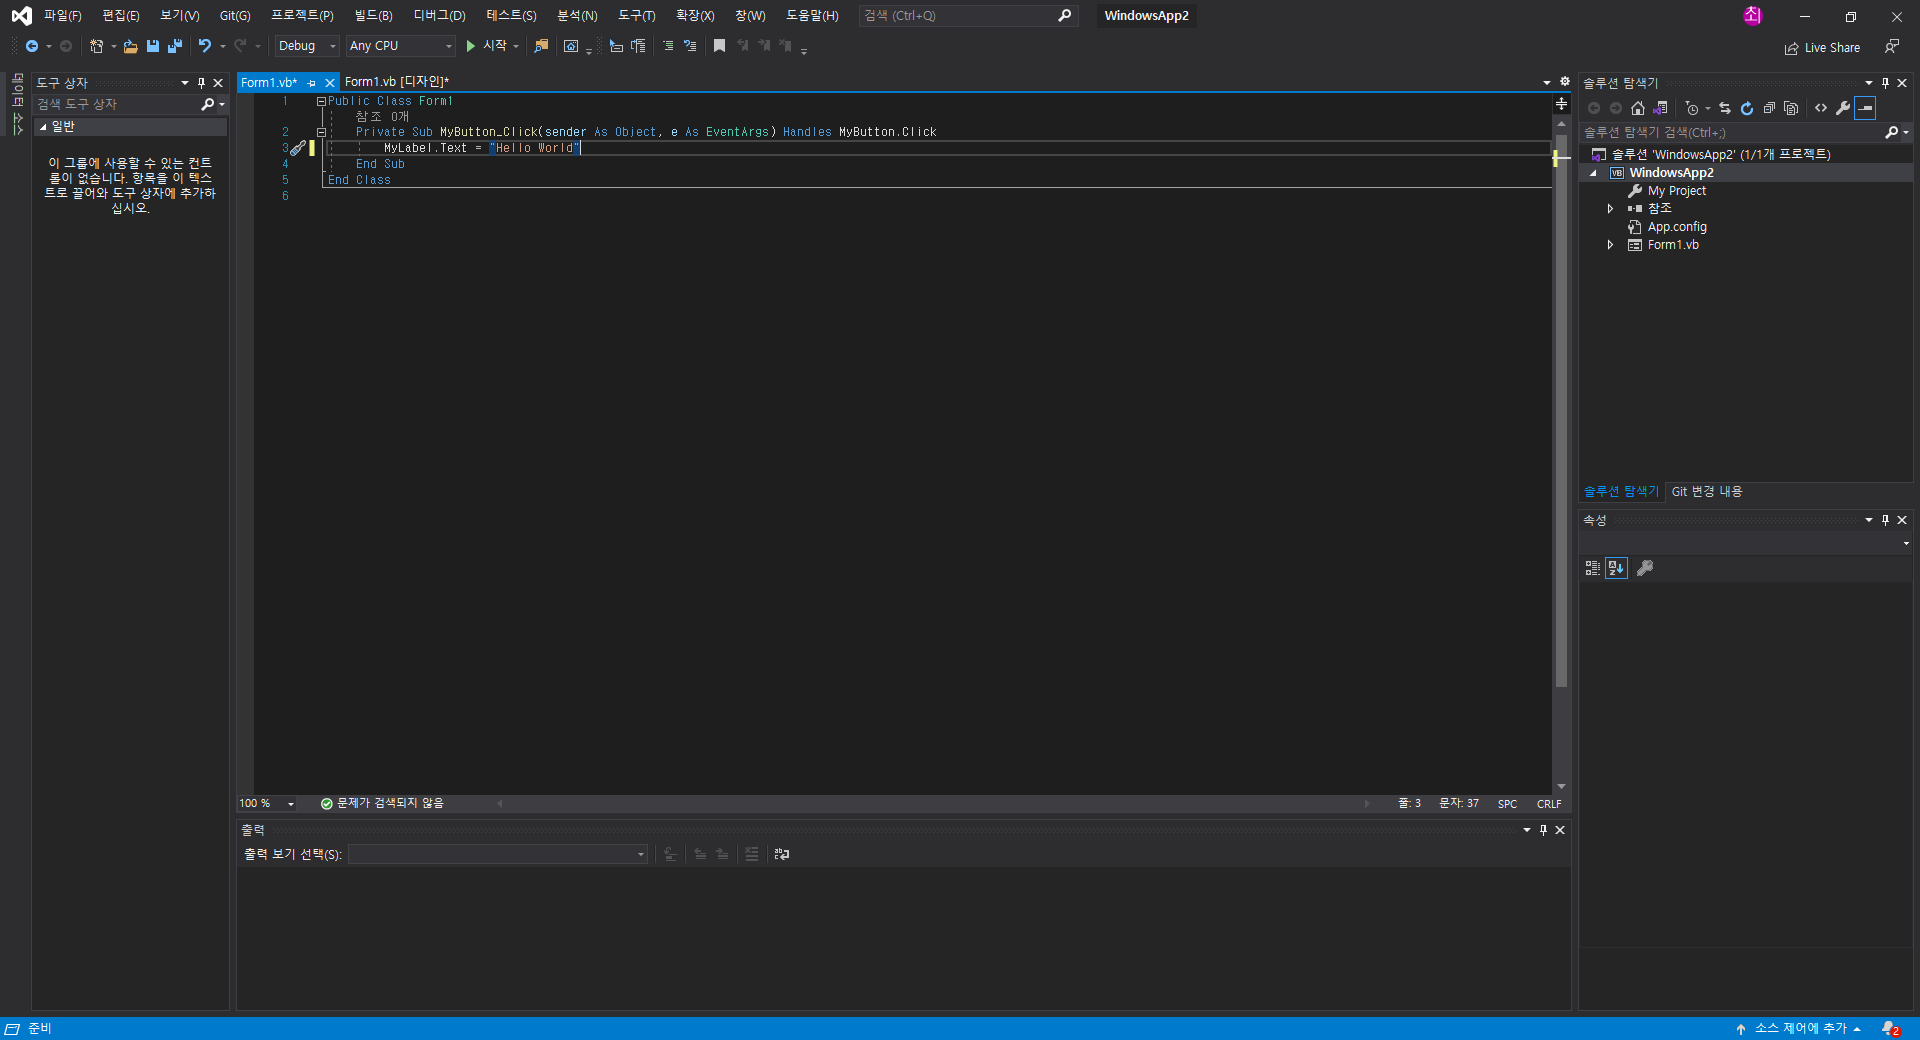Toggle a bookmark with the bookmark icon
This screenshot has width=1920, height=1040.
coord(719,46)
